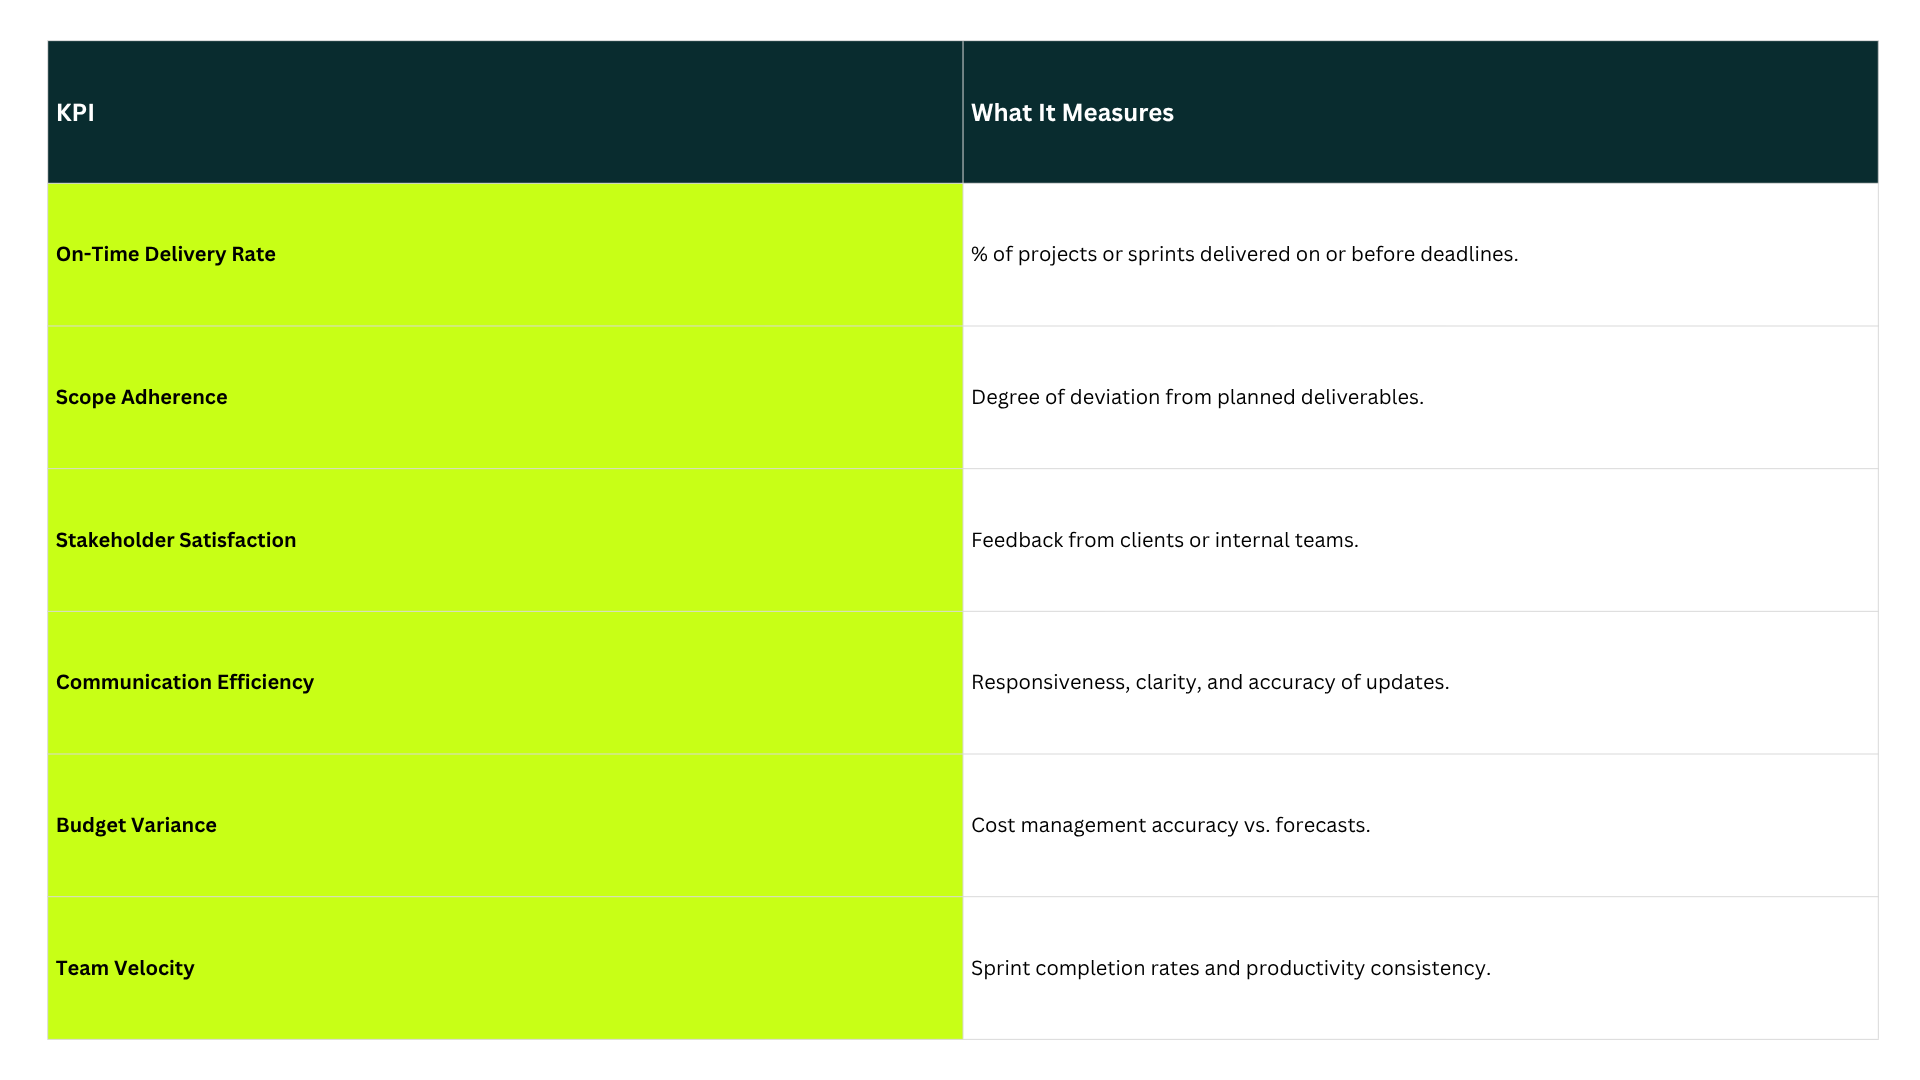Click the feedback from clients description
This screenshot has height=1080, width=1920.
click(x=1164, y=540)
